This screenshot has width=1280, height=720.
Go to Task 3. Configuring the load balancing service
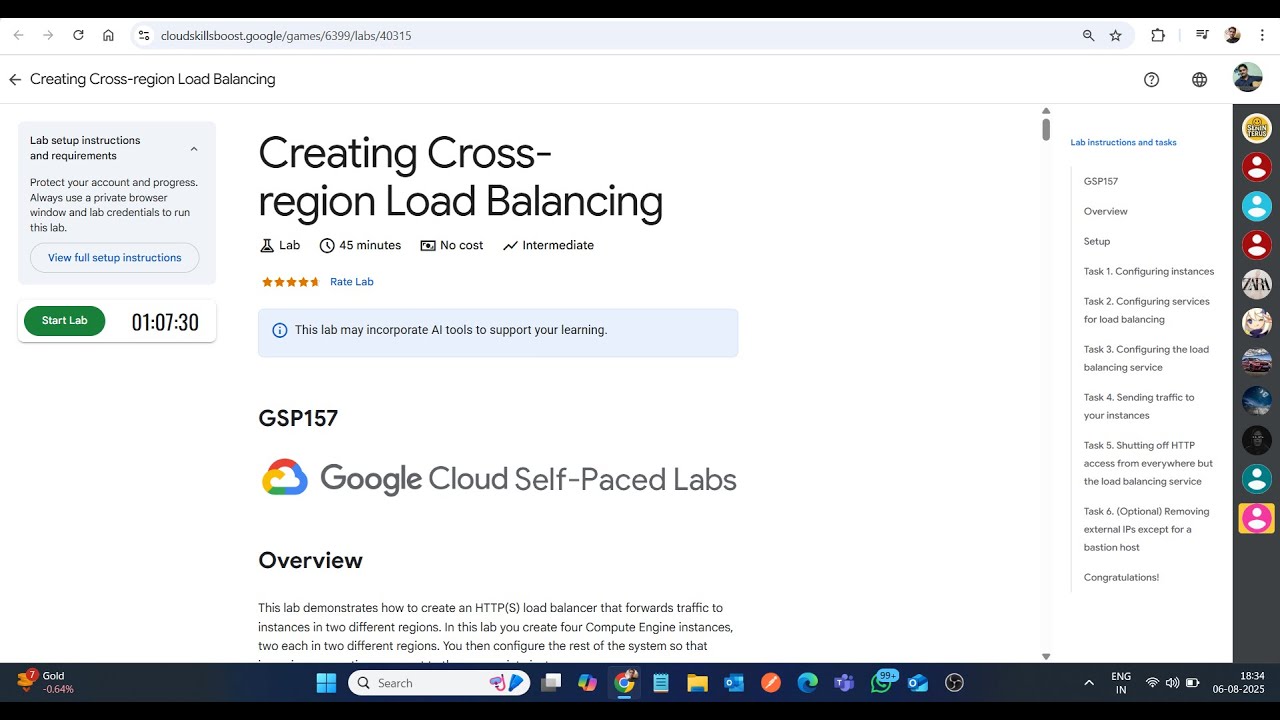pos(1146,358)
